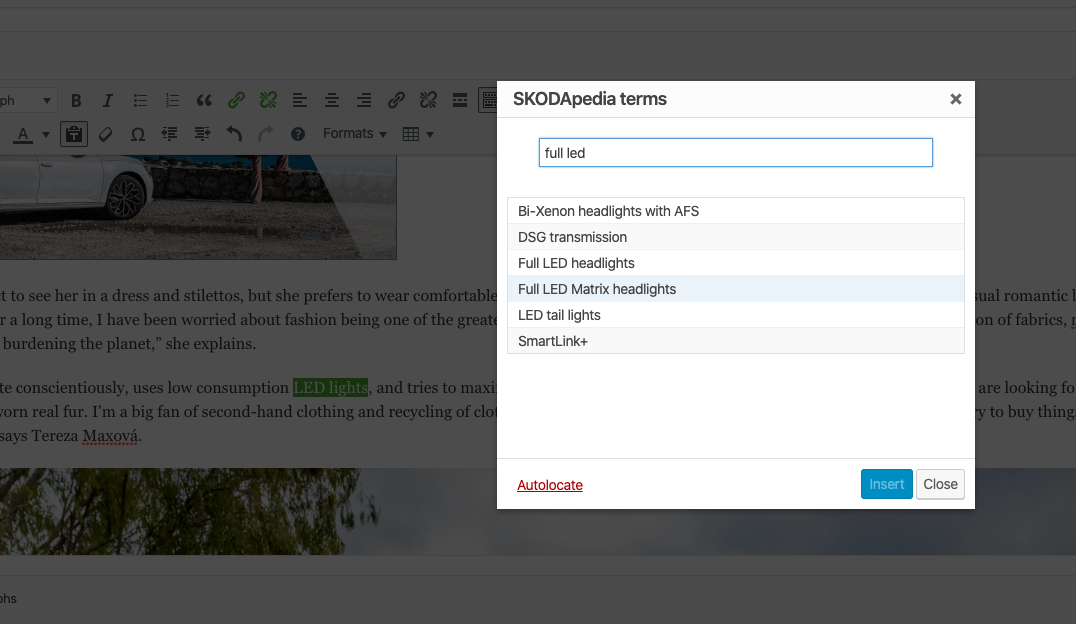Screen dimensions: 1076x624
Task: Select the text color A button
Action: click(x=23, y=135)
